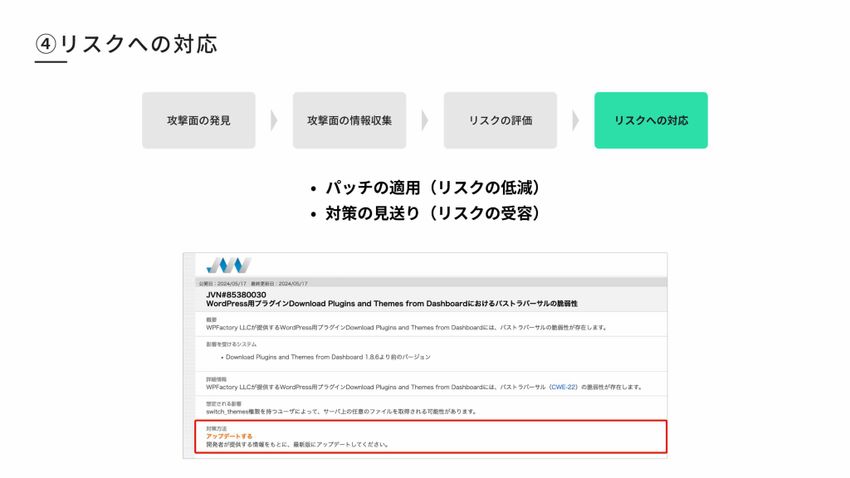Click the JVN#85380030 heading
Image resolution: width=850 pixels, height=478 pixels.
236,294
